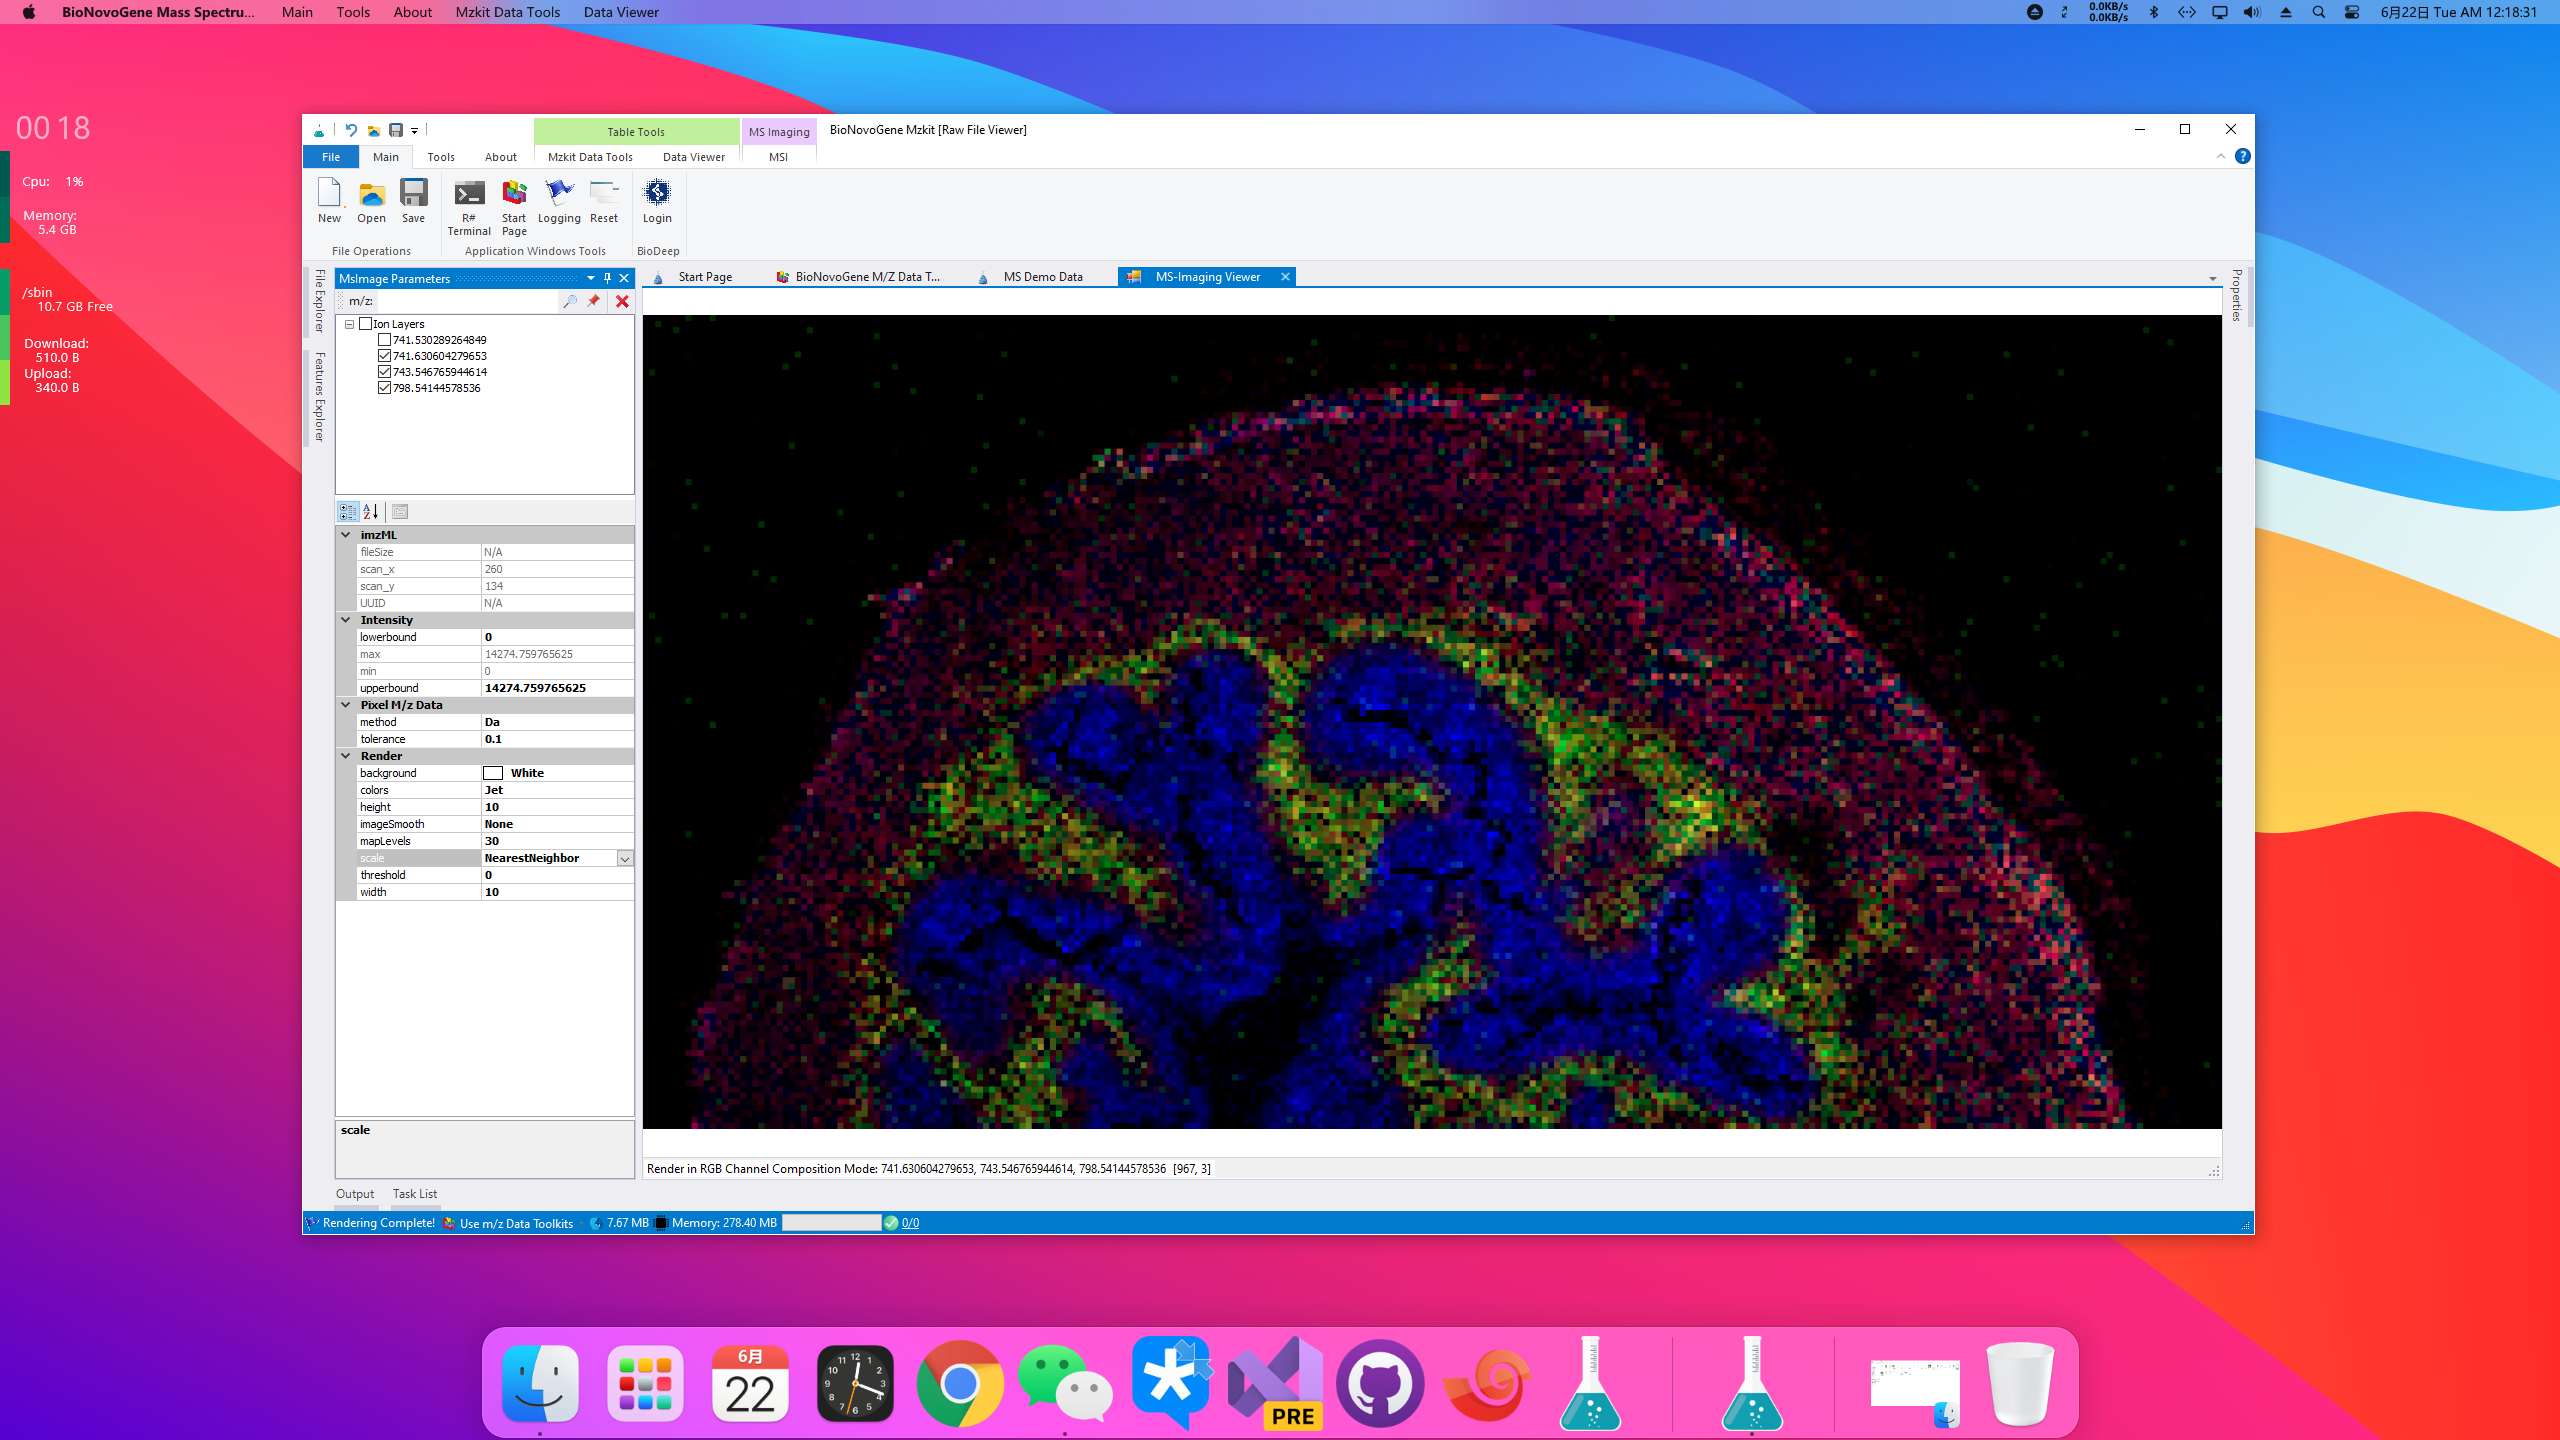Image resolution: width=2560 pixels, height=1440 pixels.
Task: Collapse the Ion Layers tree node
Action: (x=349, y=324)
